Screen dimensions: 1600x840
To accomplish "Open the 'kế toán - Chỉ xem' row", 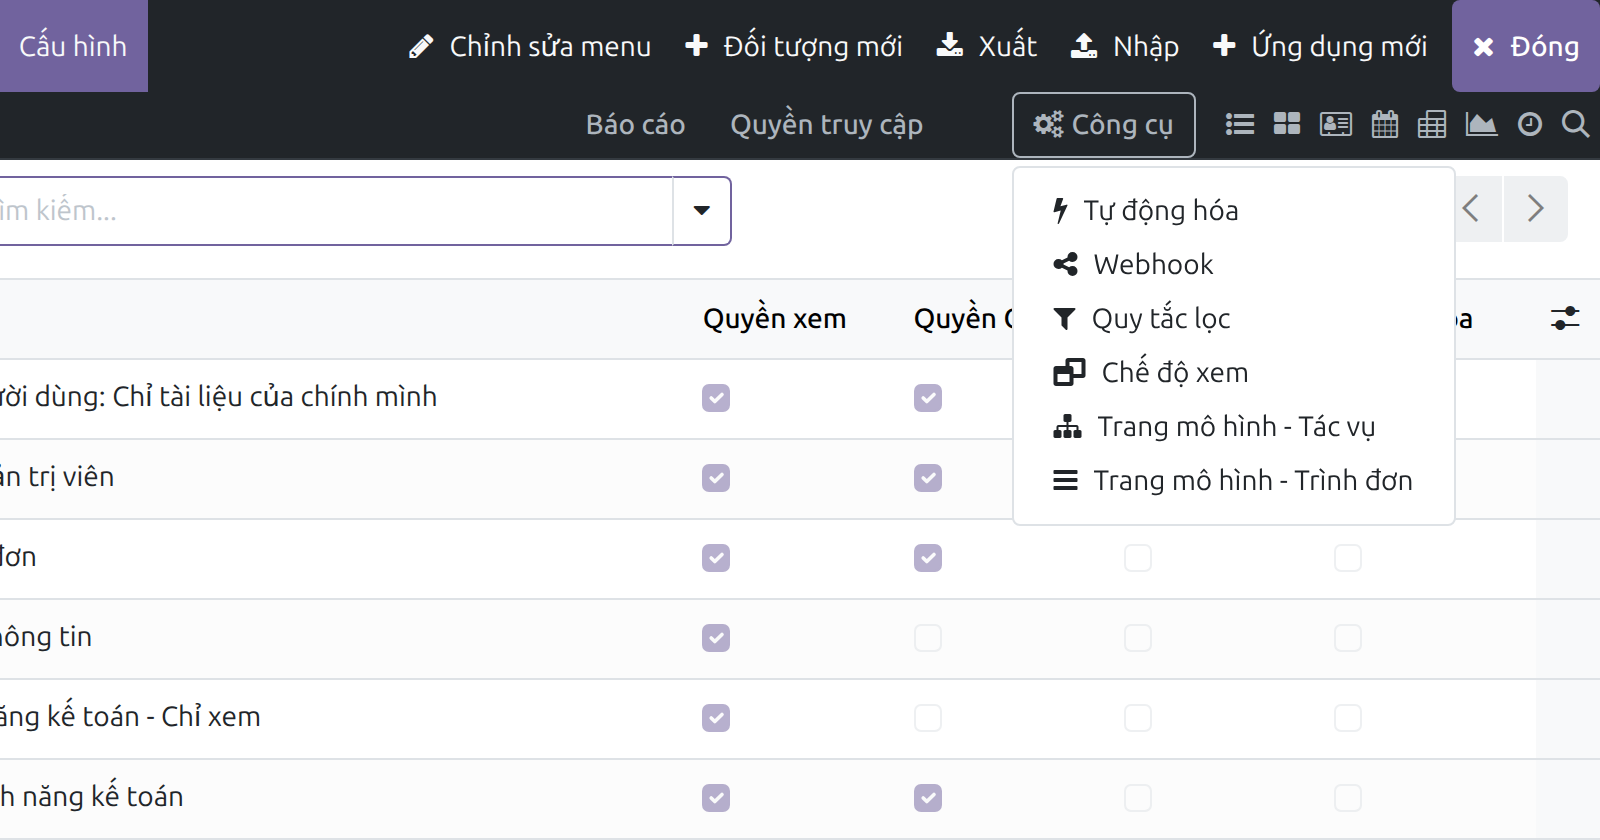I will point(130,717).
